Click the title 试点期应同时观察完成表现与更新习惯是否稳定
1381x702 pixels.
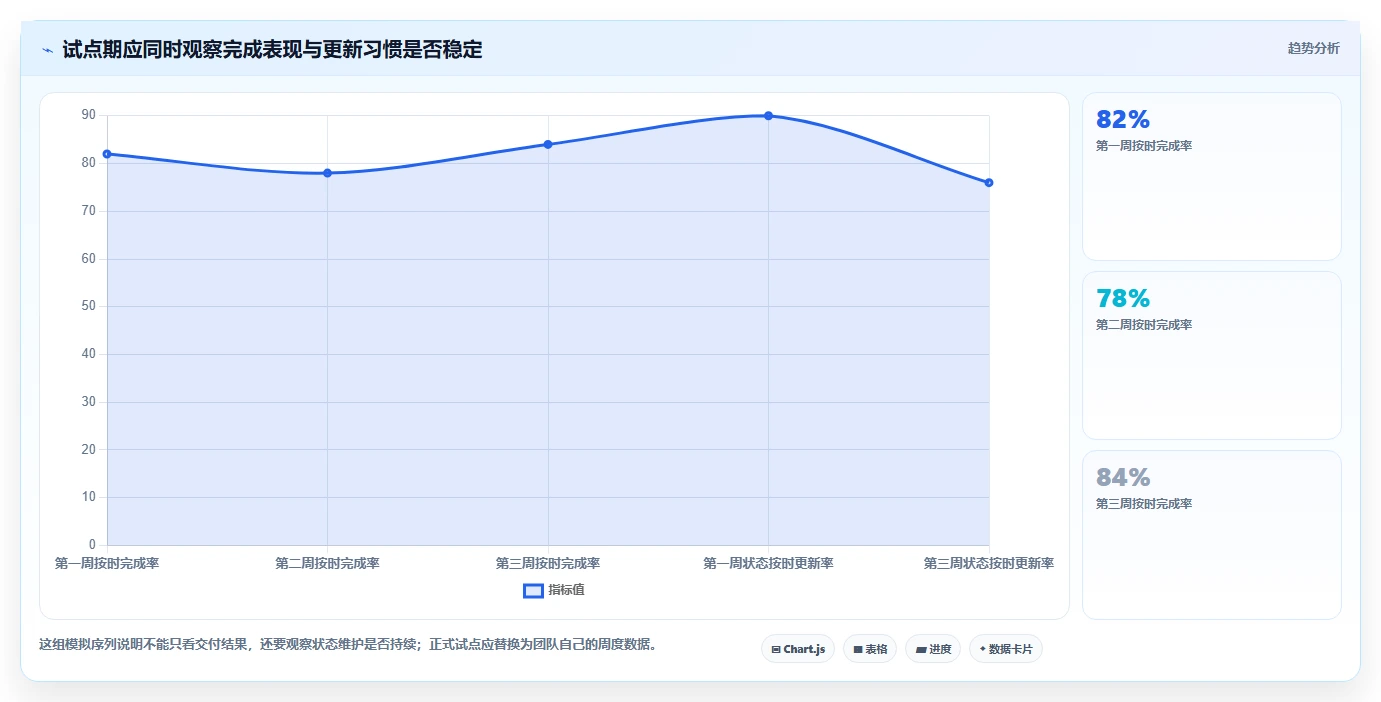(272, 50)
